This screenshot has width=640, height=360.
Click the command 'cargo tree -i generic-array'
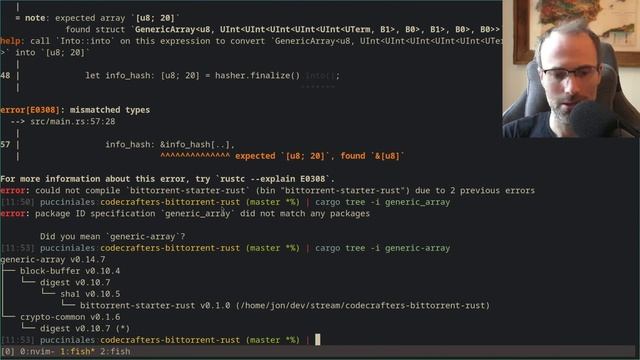(382, 248)
